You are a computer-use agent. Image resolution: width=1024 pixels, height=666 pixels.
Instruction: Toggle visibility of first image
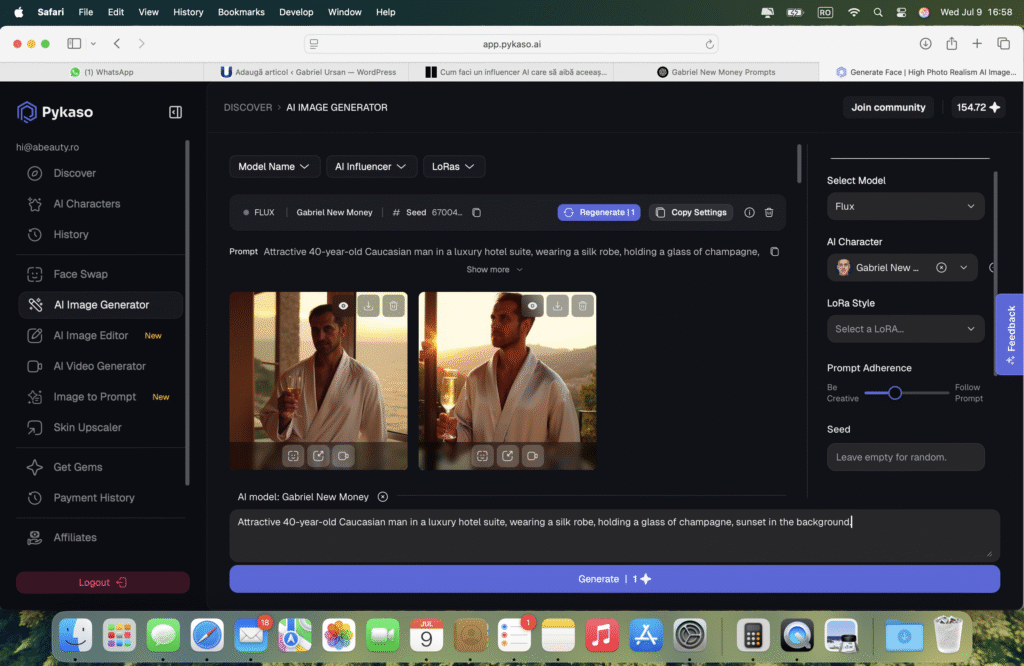344,306
